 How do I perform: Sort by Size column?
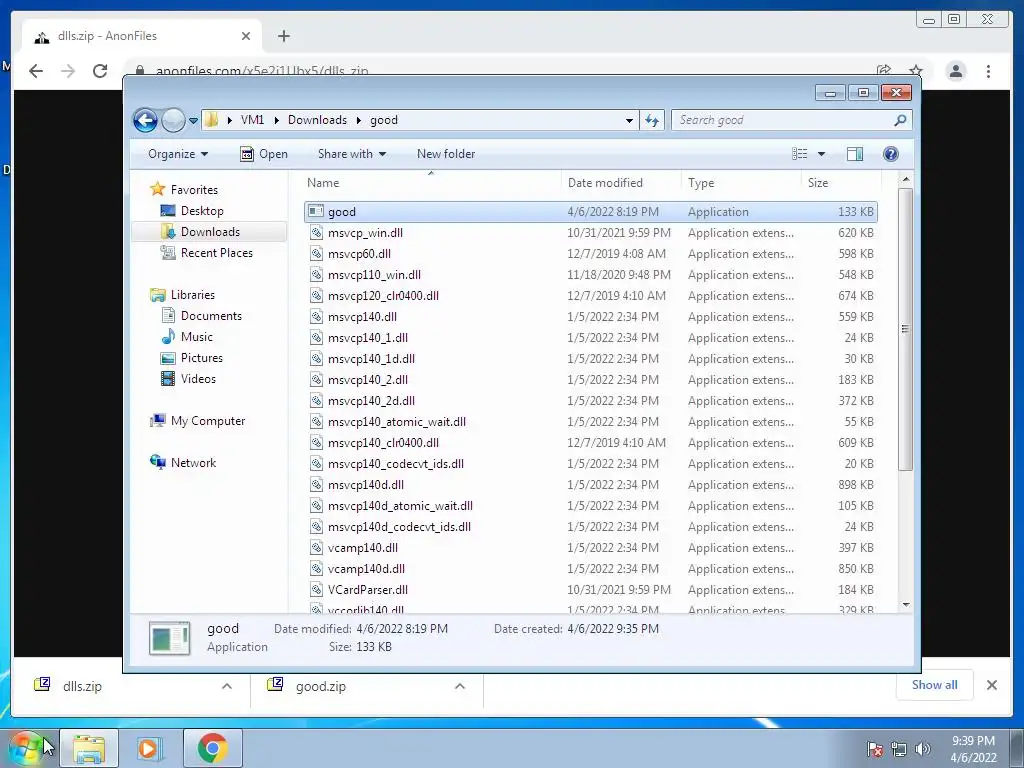click(840, 183)
